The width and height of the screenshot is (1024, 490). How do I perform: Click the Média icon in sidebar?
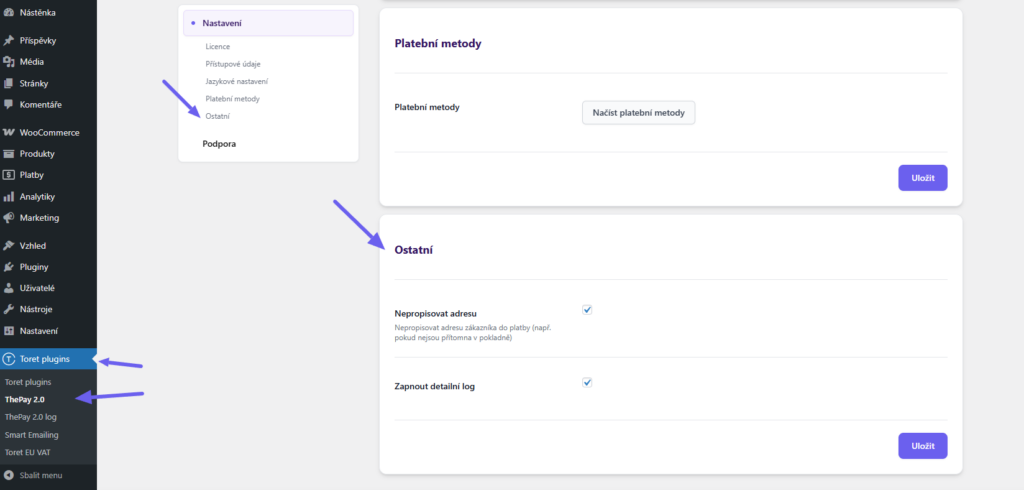coord(8,62)
